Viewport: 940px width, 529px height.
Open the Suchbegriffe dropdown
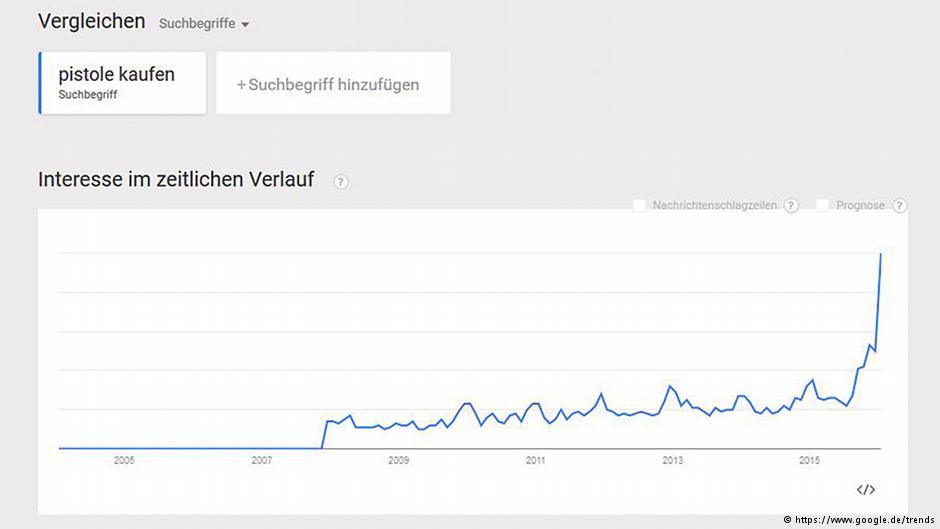[198, 24]
